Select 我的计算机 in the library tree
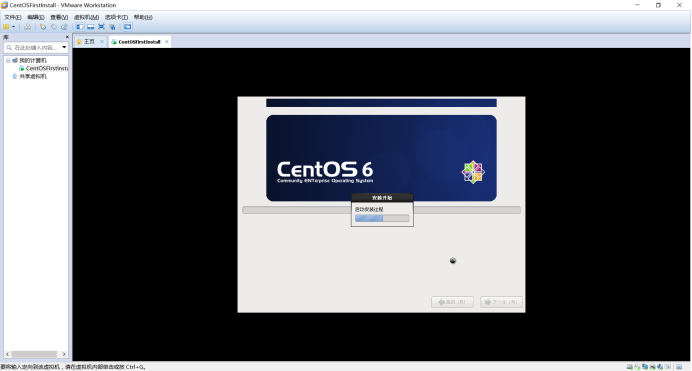The width and height of the screenshot is (692, 371). tap(33, 60)
